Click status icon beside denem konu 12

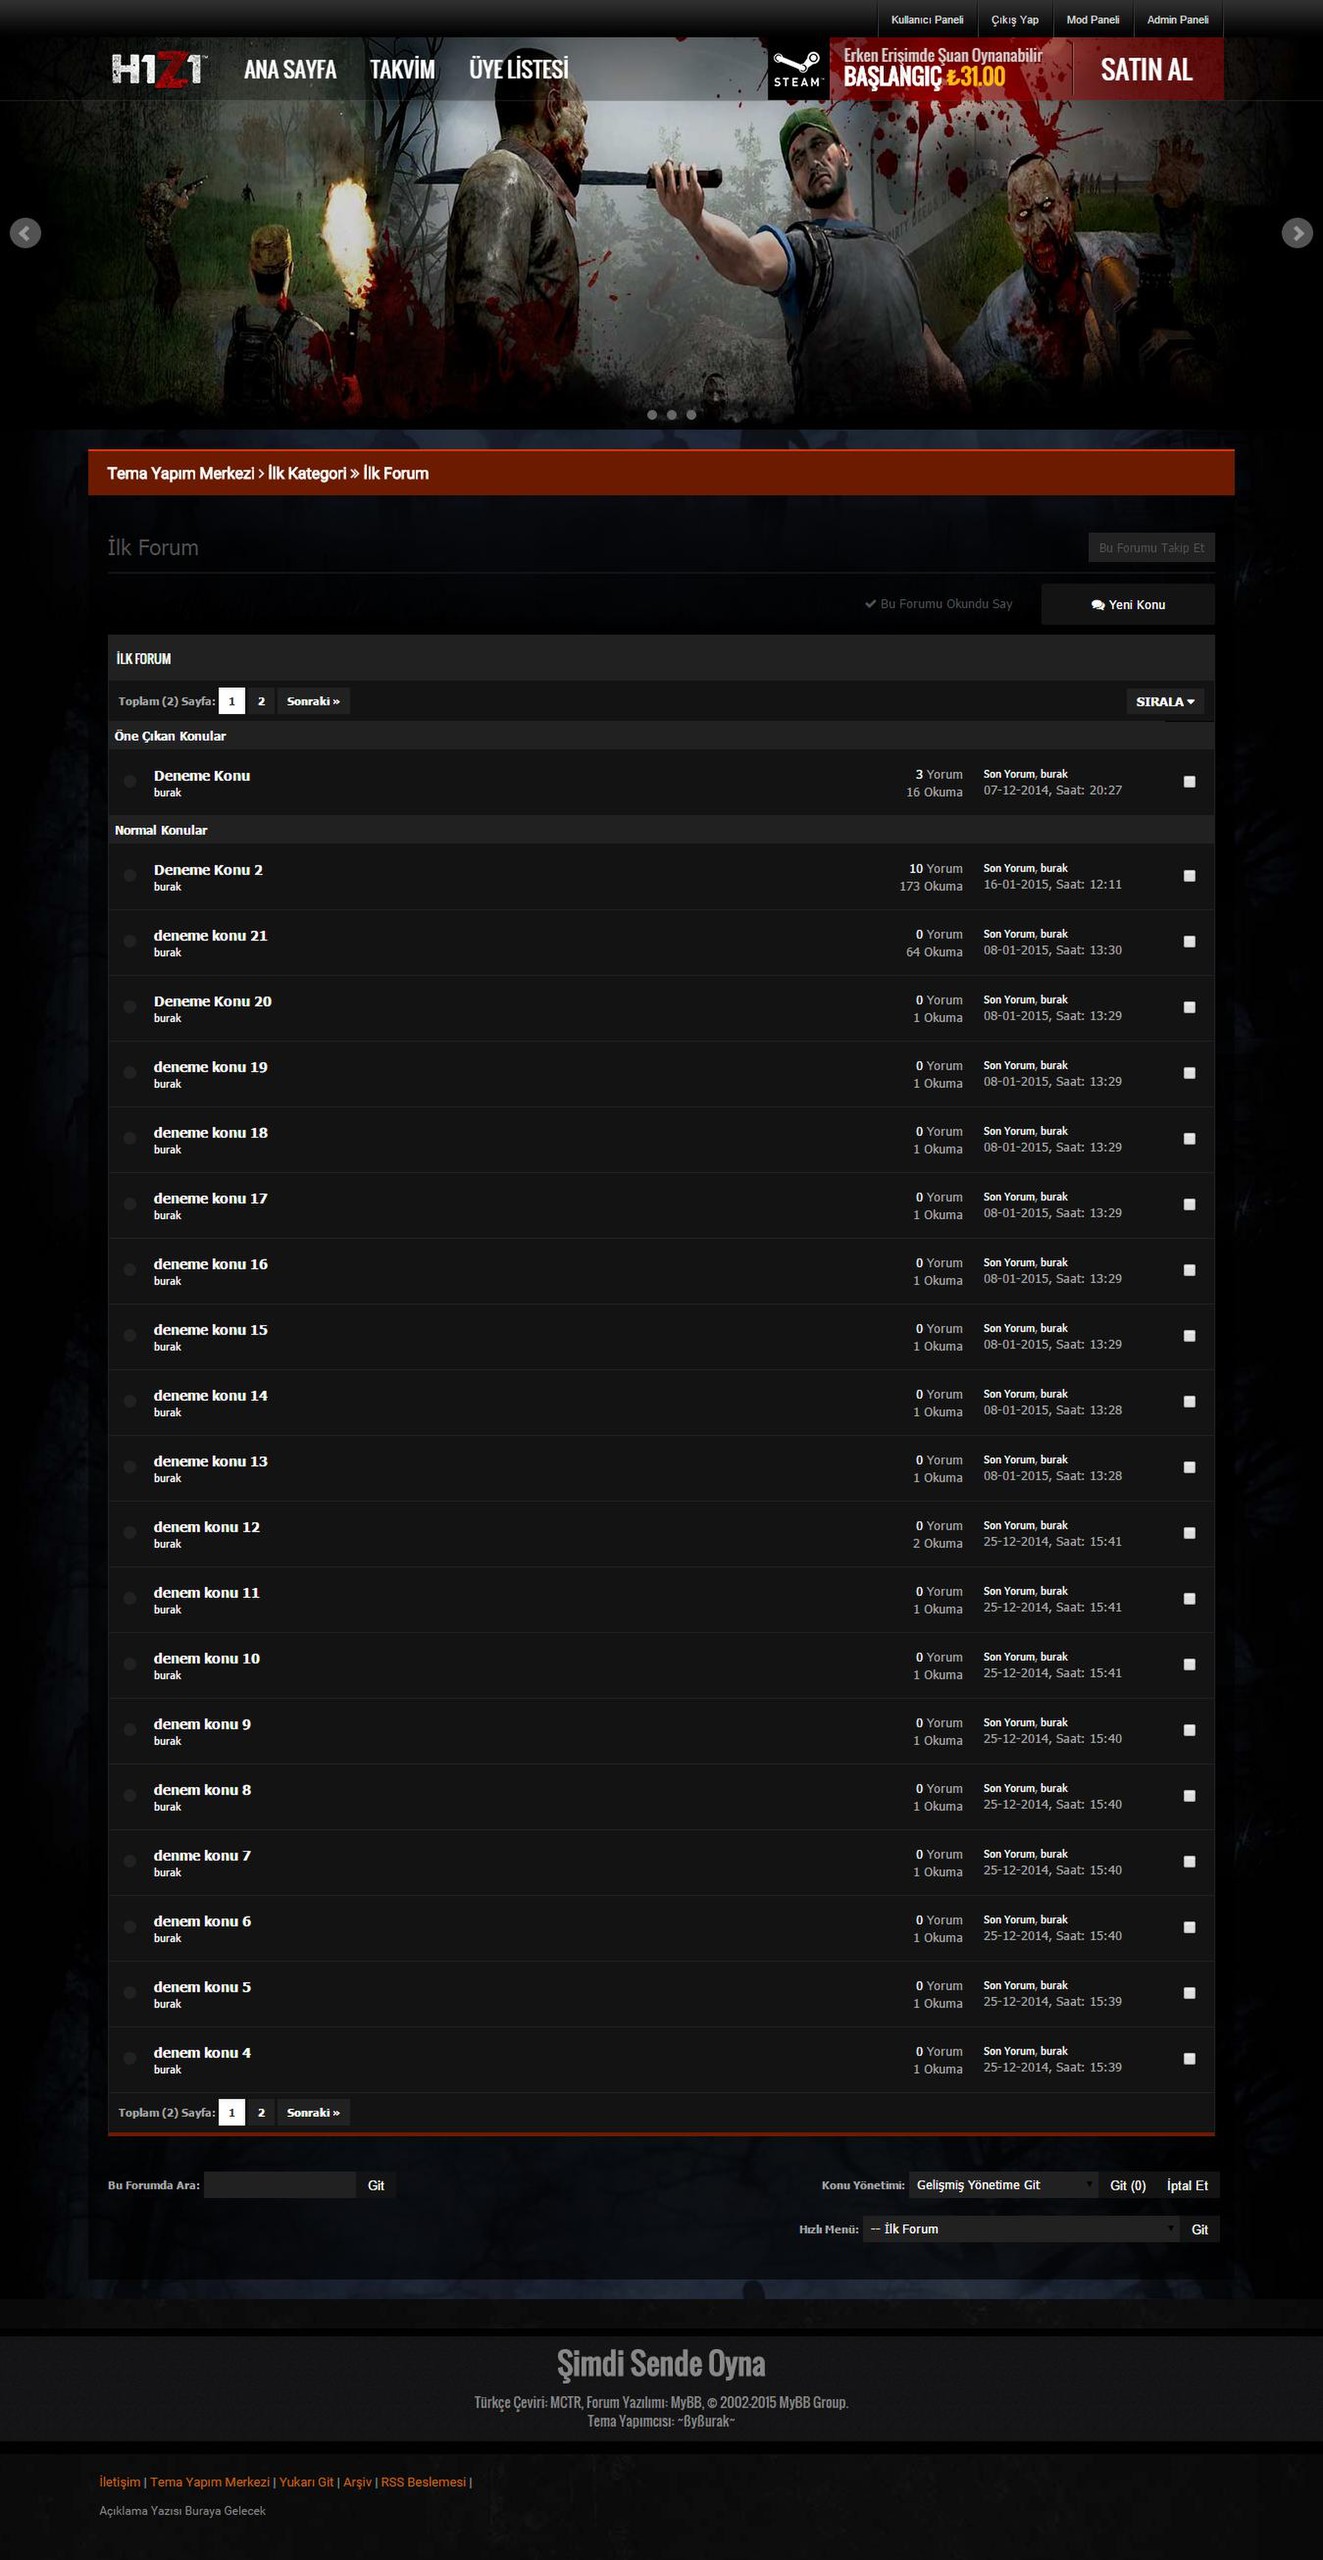point(130,1533)
